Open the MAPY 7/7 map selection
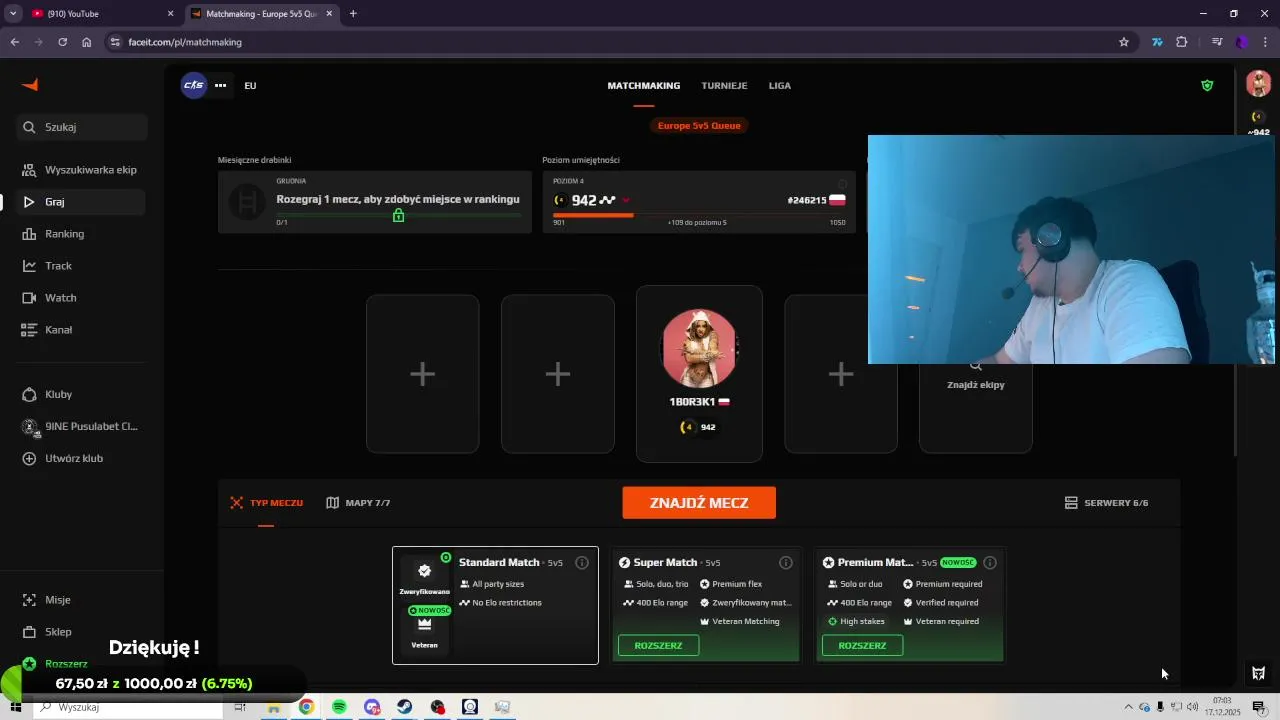Viewport: 1280px width, 720px height. (358, 503)
